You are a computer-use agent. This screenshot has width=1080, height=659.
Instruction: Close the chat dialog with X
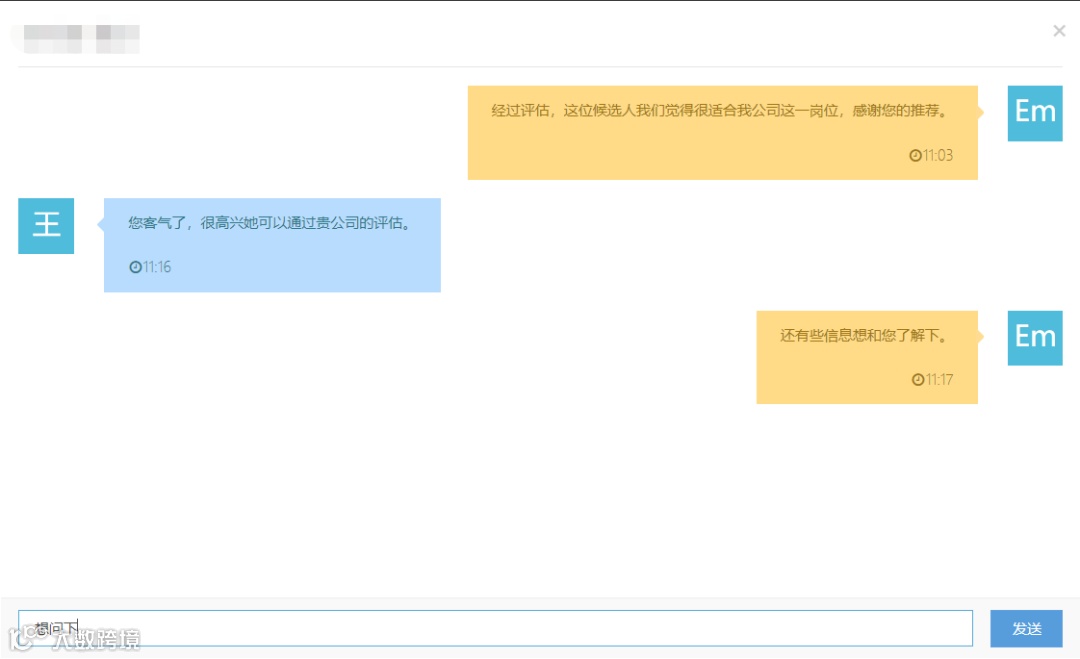(x=1059, y=31)
